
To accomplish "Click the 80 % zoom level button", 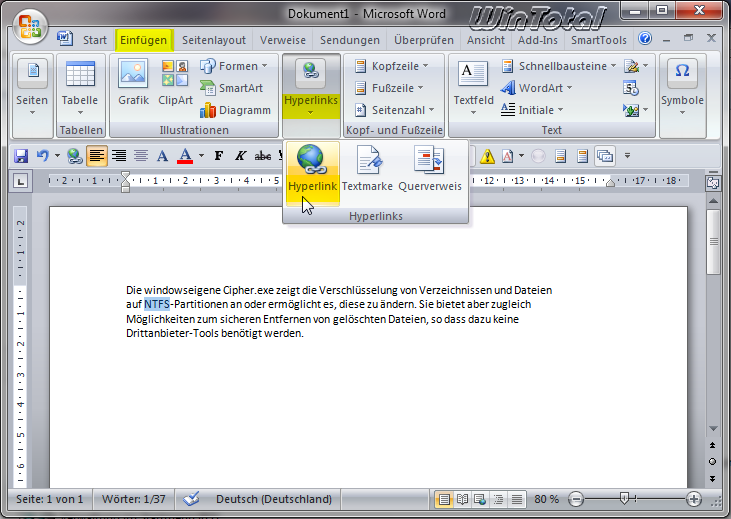I will [546, 499].
